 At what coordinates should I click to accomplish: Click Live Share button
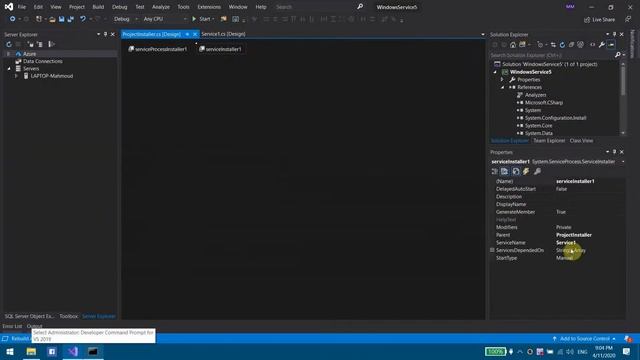tap(599, 20)
